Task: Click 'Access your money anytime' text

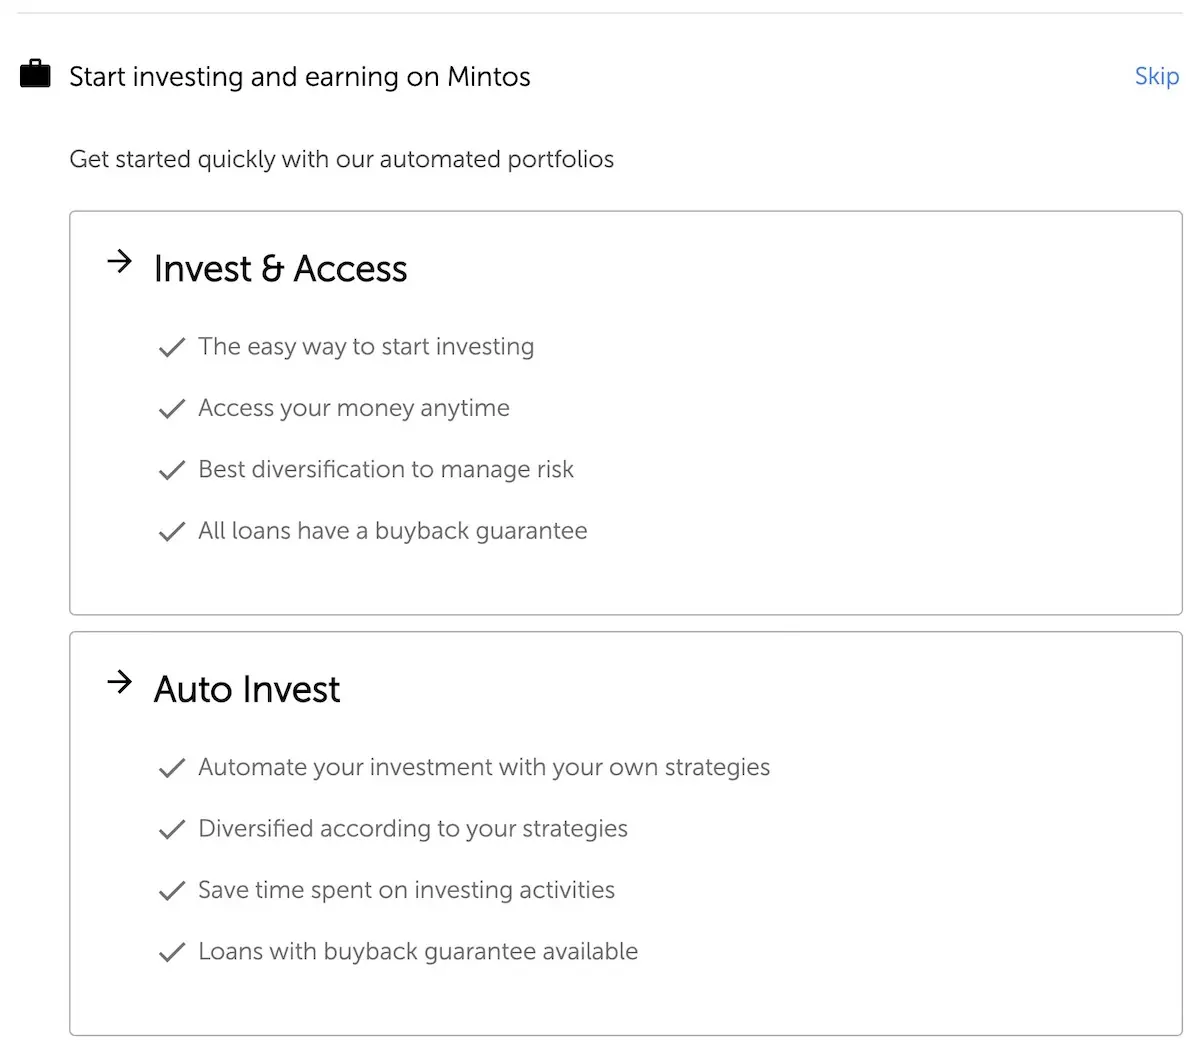Action: coord(354,408)
